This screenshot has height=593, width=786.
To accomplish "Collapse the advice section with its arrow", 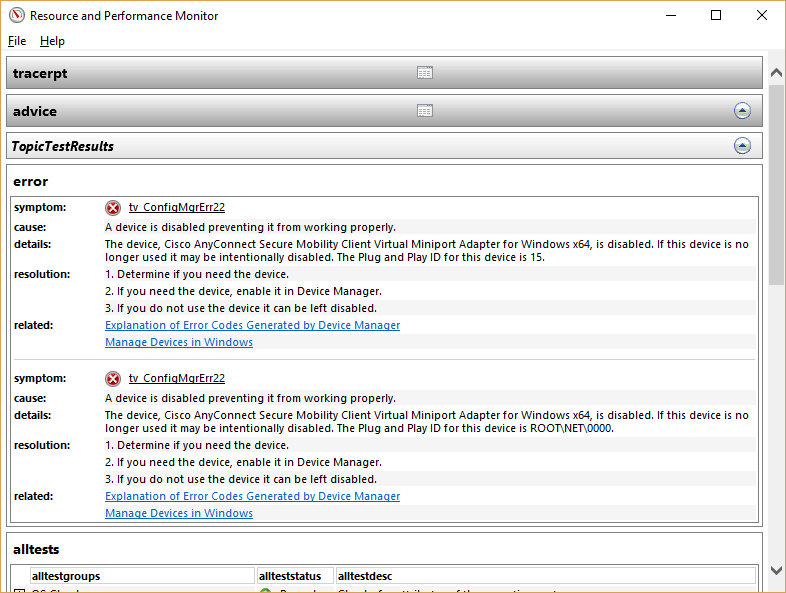I will click(742, 111).
